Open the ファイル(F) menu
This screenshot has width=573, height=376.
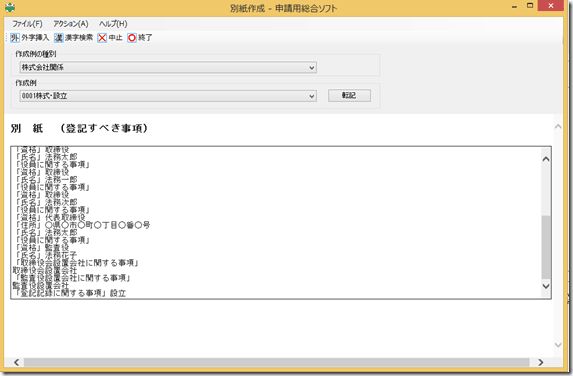[x=27, y=24]
